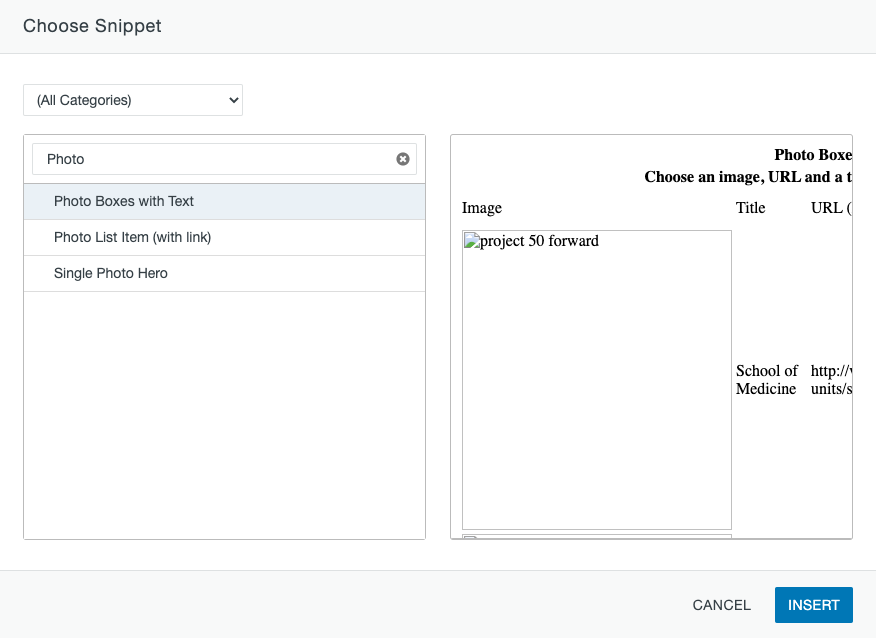
Task: Click the URL column header in preview
Action: [830, 208]
